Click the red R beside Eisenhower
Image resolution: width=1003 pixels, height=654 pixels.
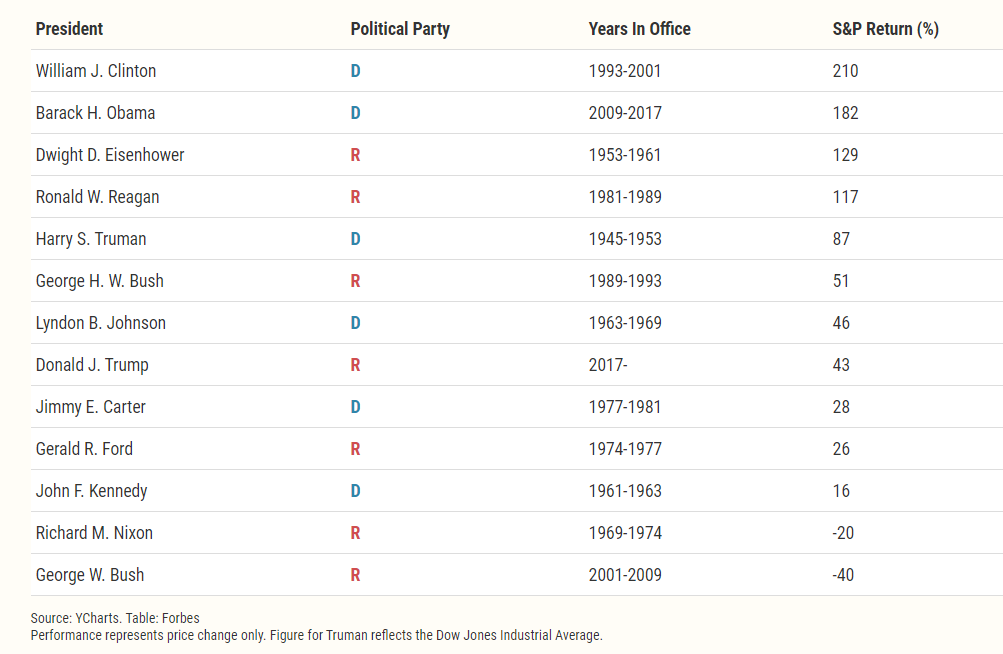point(356,155)
